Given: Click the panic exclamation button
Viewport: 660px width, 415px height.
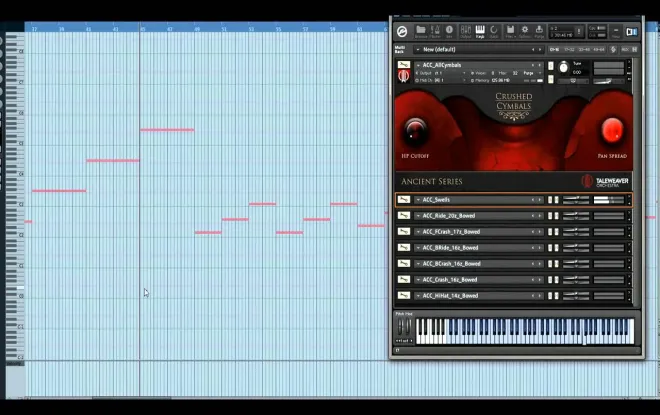Looking at the screenshot, I should (x=579, y=32).
